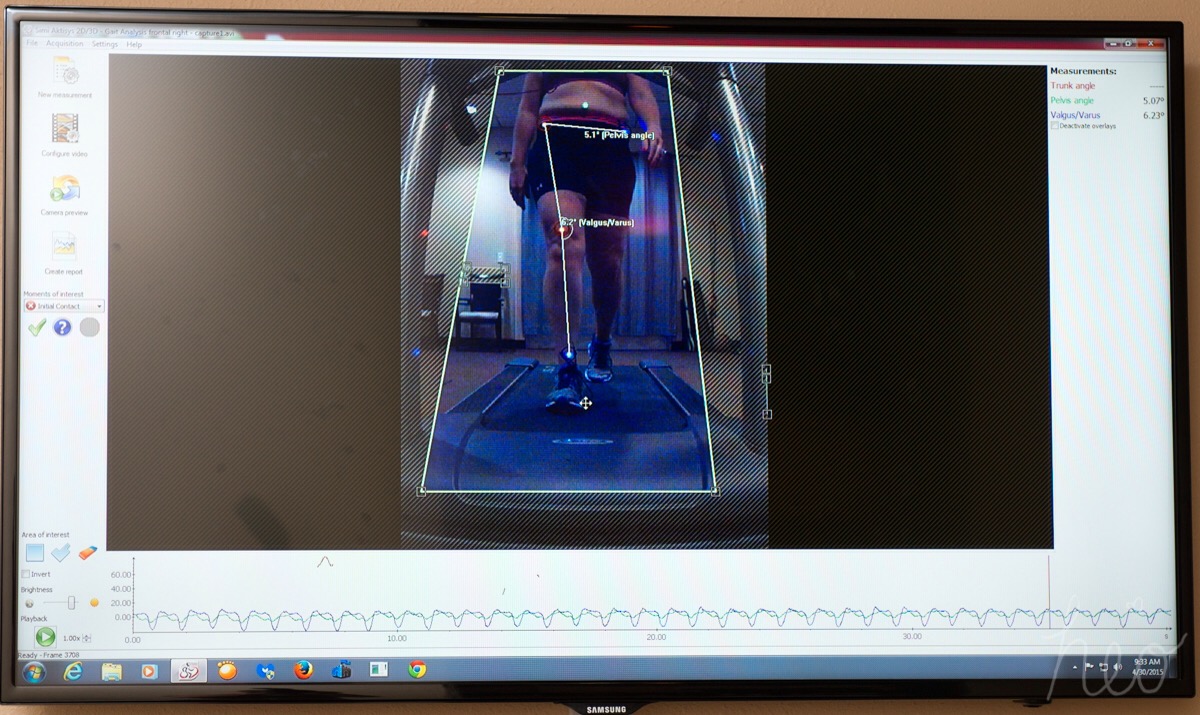The width and height of the screenshot is (1200, 715).
Task: Confirm with the green checkmark icon
Action: pos(36,327)
